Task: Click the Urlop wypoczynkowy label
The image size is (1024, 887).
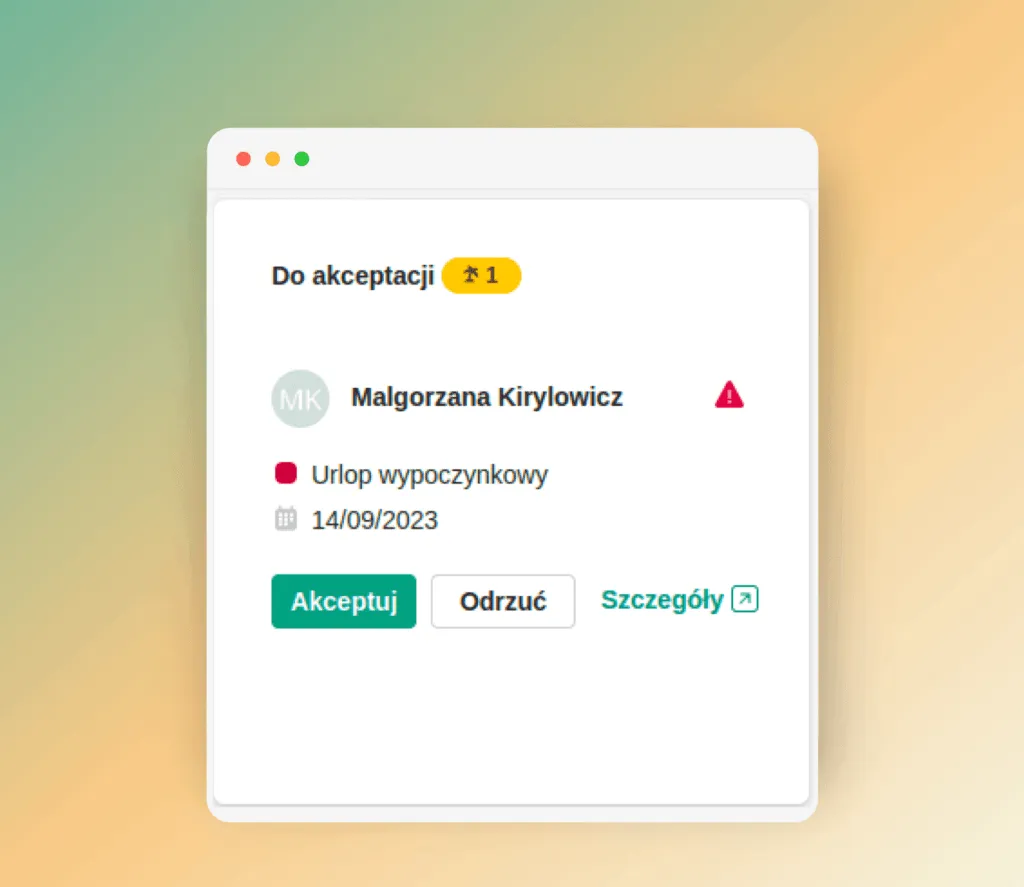Action: coord(430,475)
